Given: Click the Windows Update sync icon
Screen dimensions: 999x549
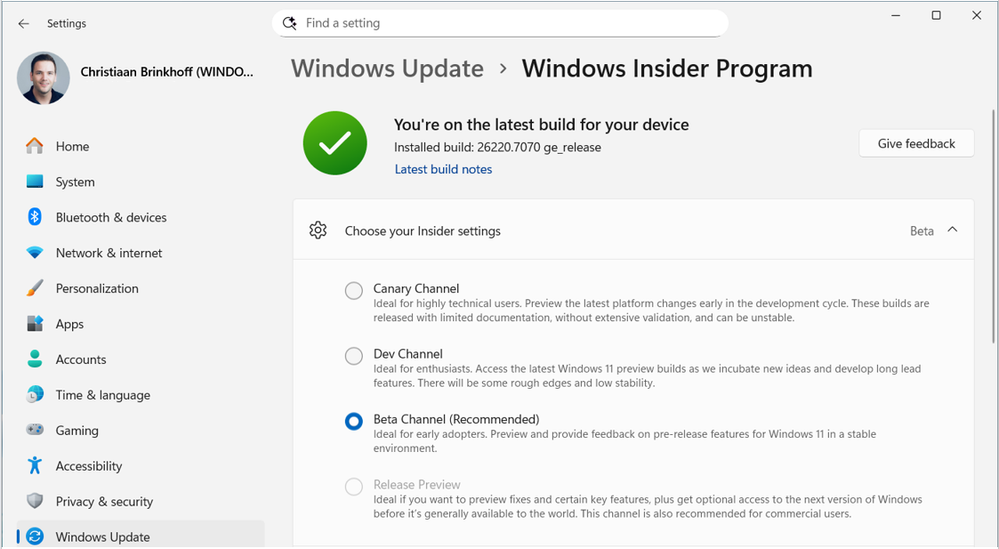Looking at the screenshot, I should pos(34,537).
